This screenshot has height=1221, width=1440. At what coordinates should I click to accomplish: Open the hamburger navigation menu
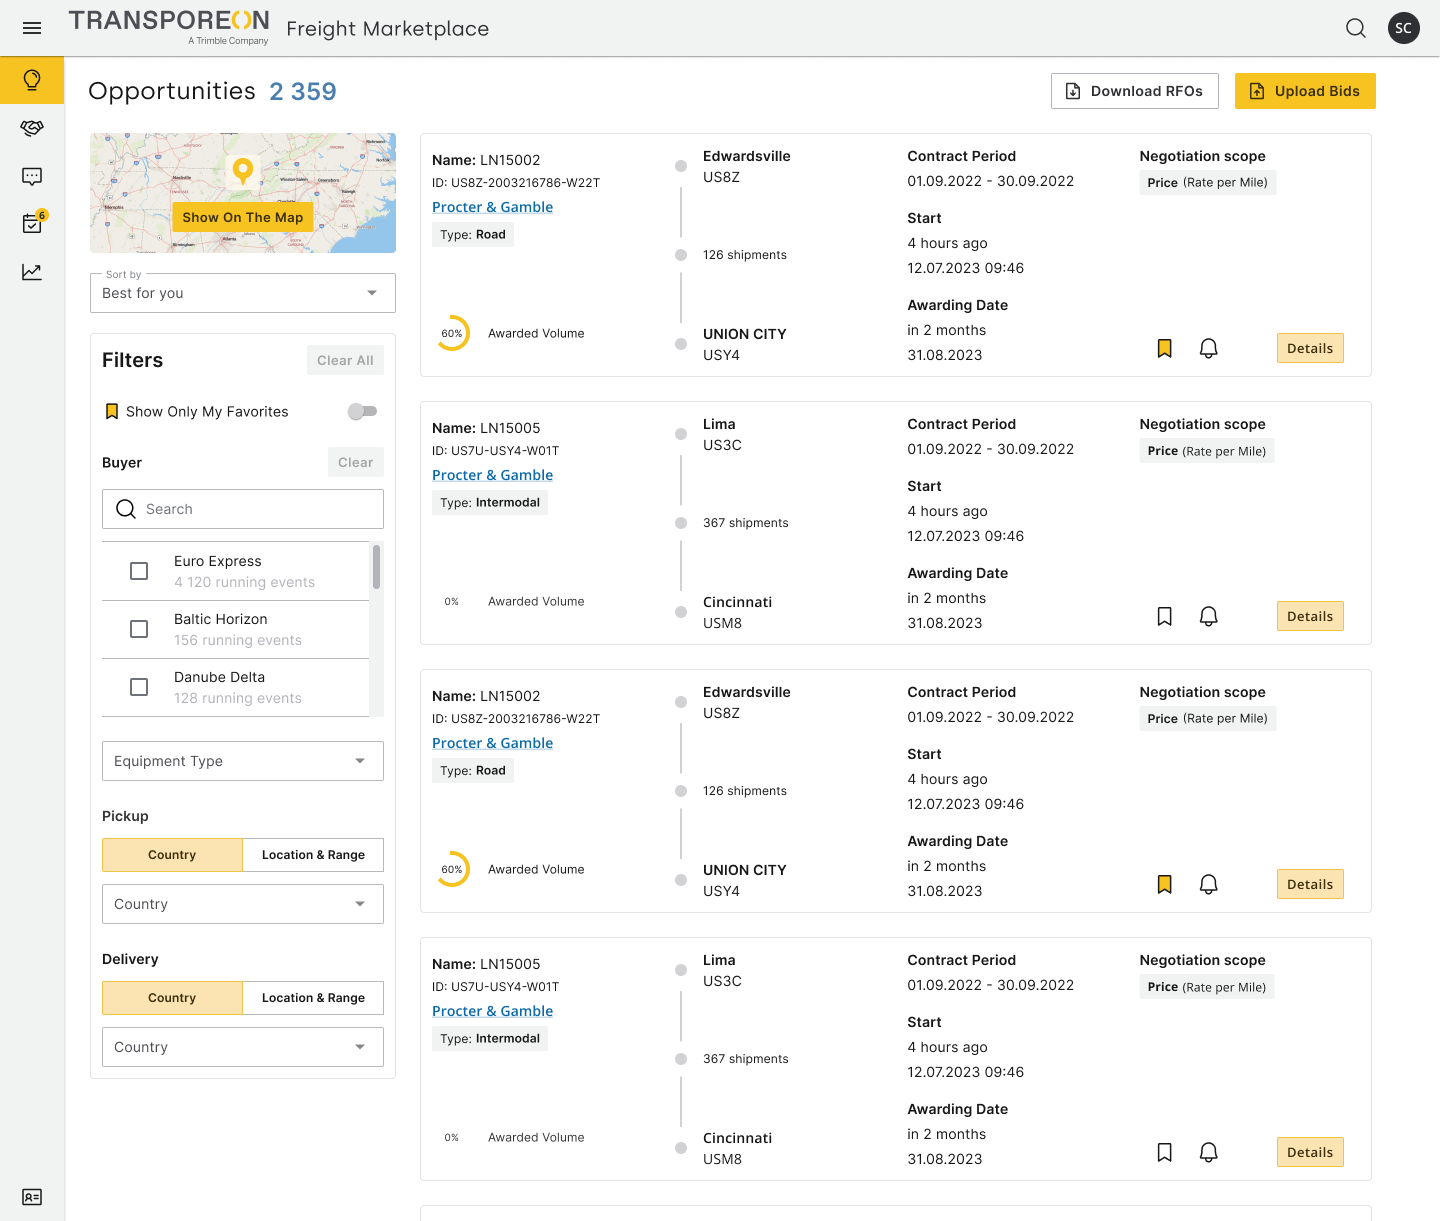pos(32,28)
